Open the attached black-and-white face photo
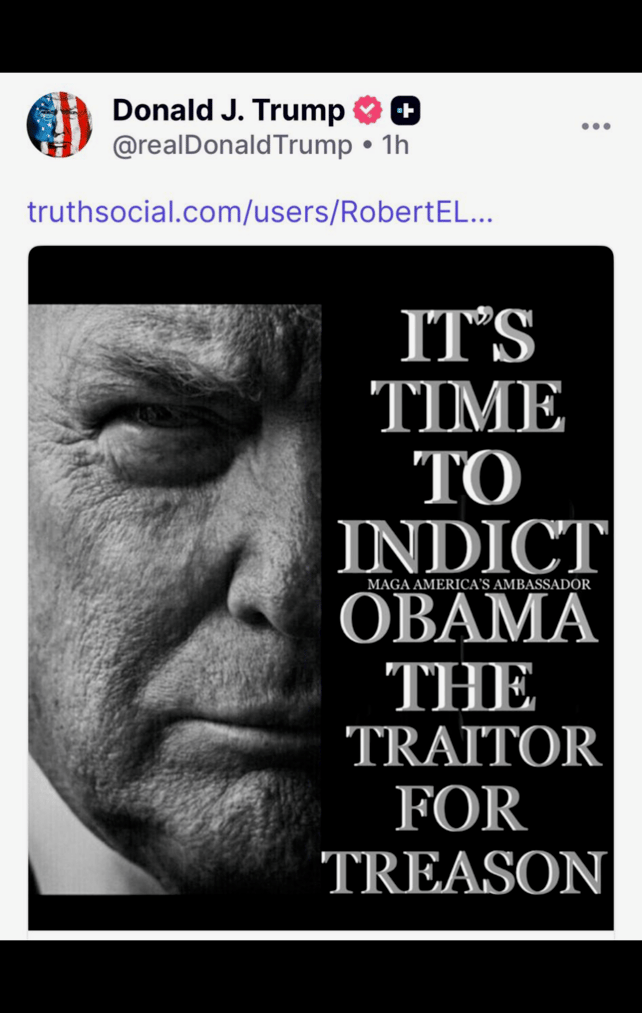Image resolution: width=642 pixels, height=1013 pixels. [175, 600]
